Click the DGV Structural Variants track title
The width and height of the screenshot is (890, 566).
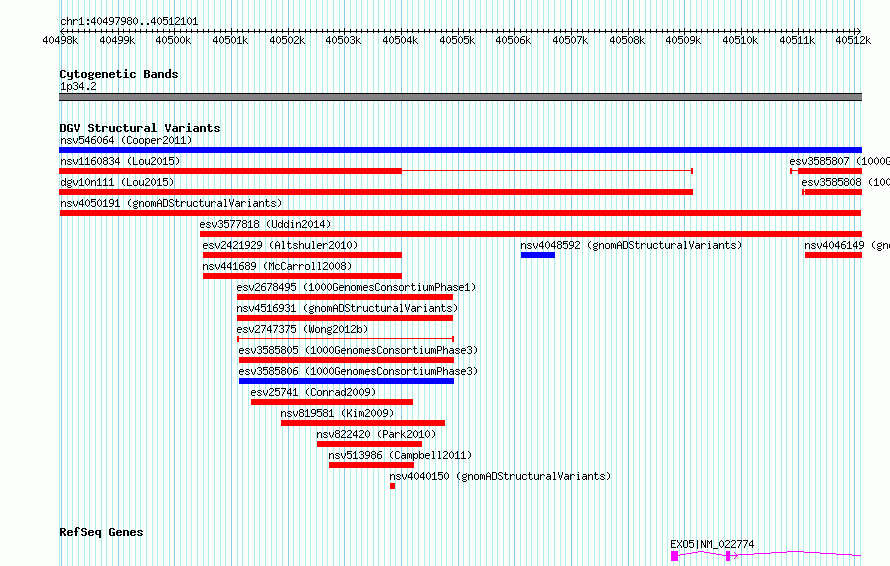point(140,128)
